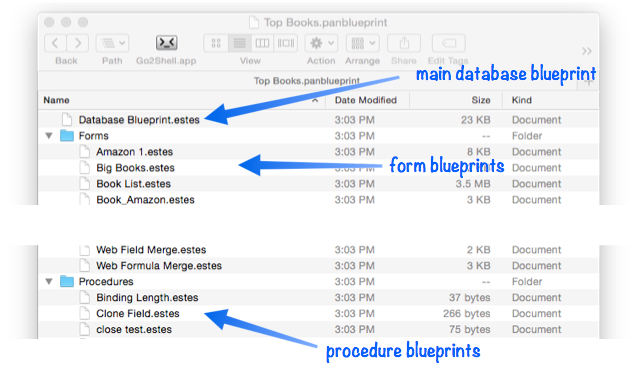637x371 pixels.
Task: Collapse the Forms folder triangle
Action: [x=49, y=136]
